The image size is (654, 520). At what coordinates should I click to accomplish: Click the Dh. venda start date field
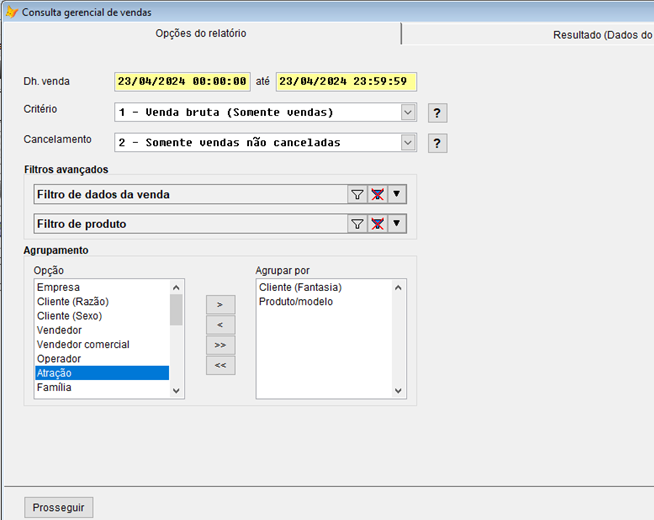pos(182,82)
